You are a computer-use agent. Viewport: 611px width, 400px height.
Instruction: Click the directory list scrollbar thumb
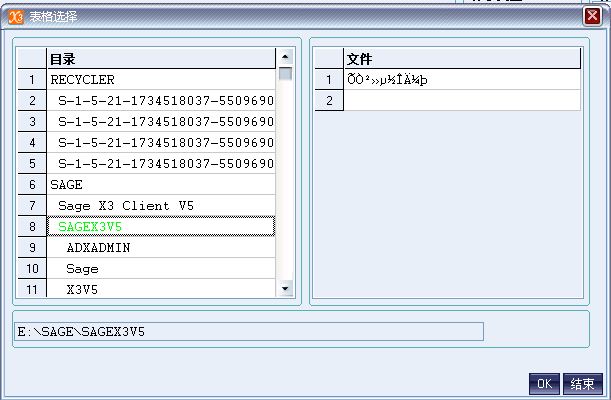click(285, 73)
